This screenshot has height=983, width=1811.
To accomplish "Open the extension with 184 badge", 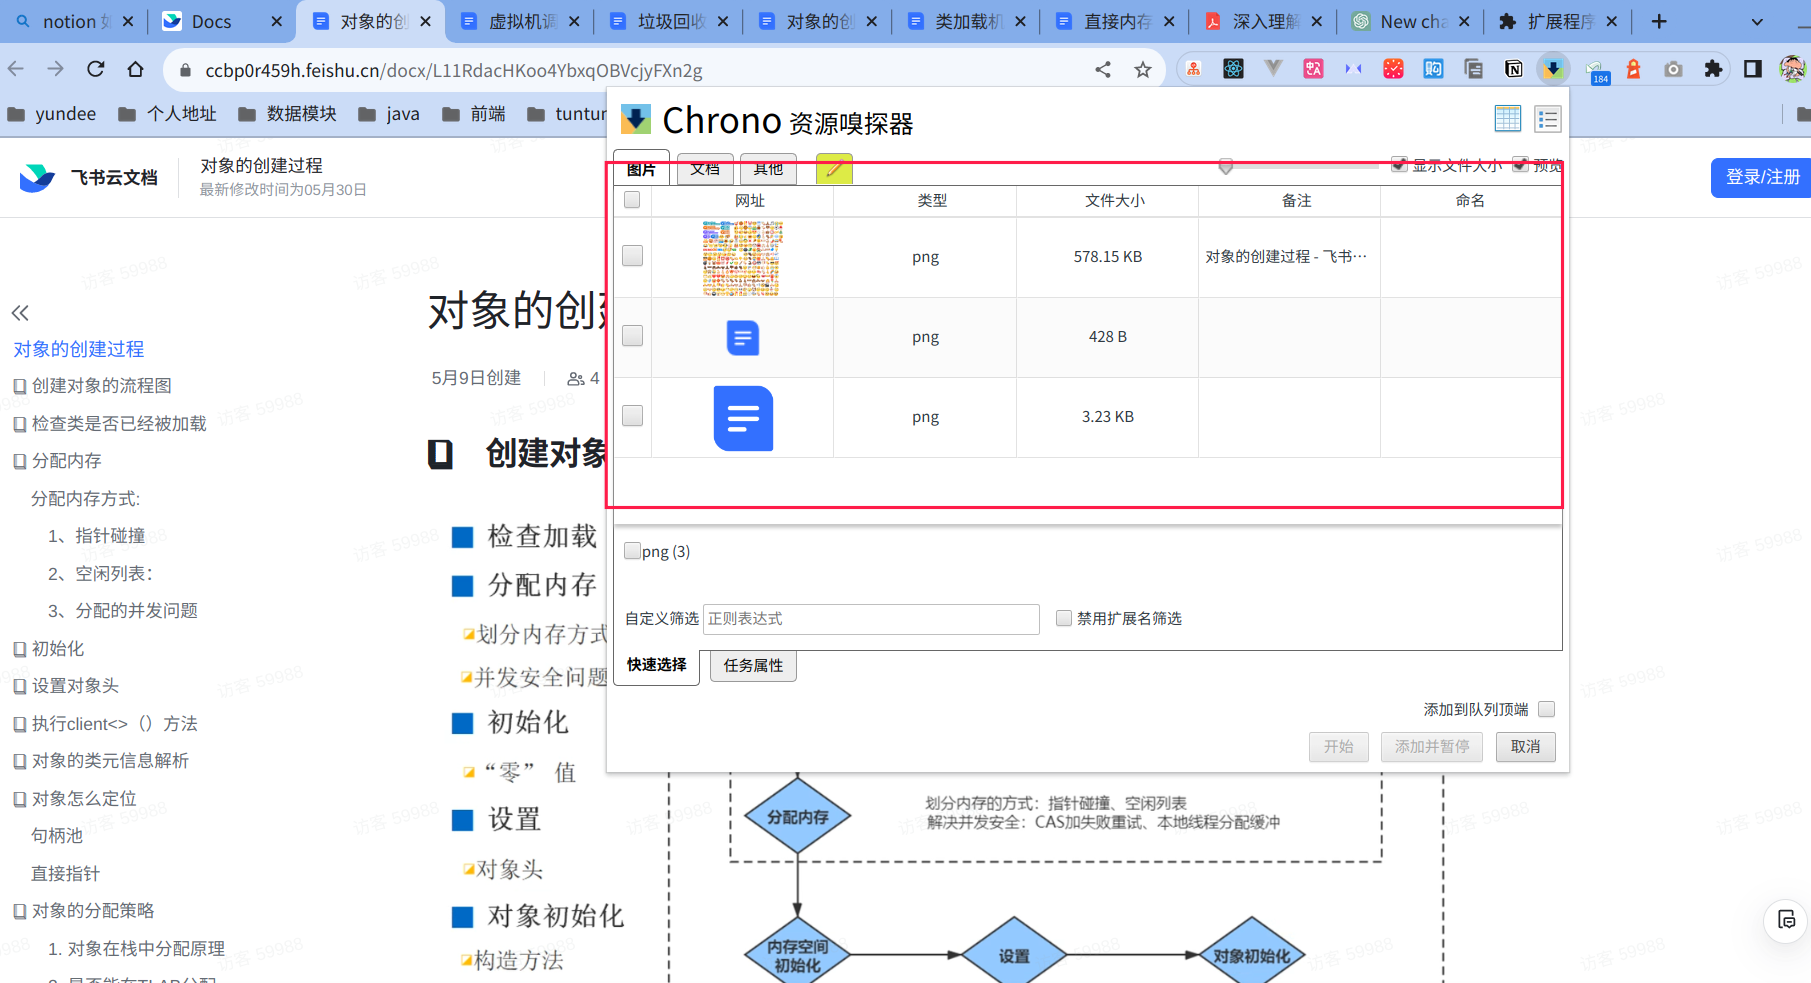I will [x=1596, y=71].
